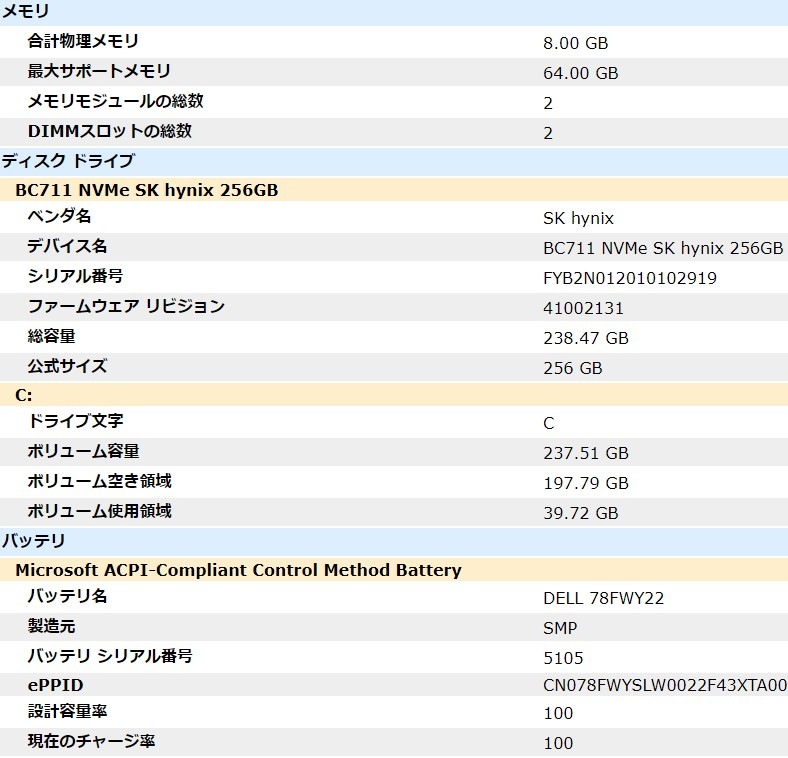Click the ボリューム容量 label
788x758 pixels.
(83, 451)
